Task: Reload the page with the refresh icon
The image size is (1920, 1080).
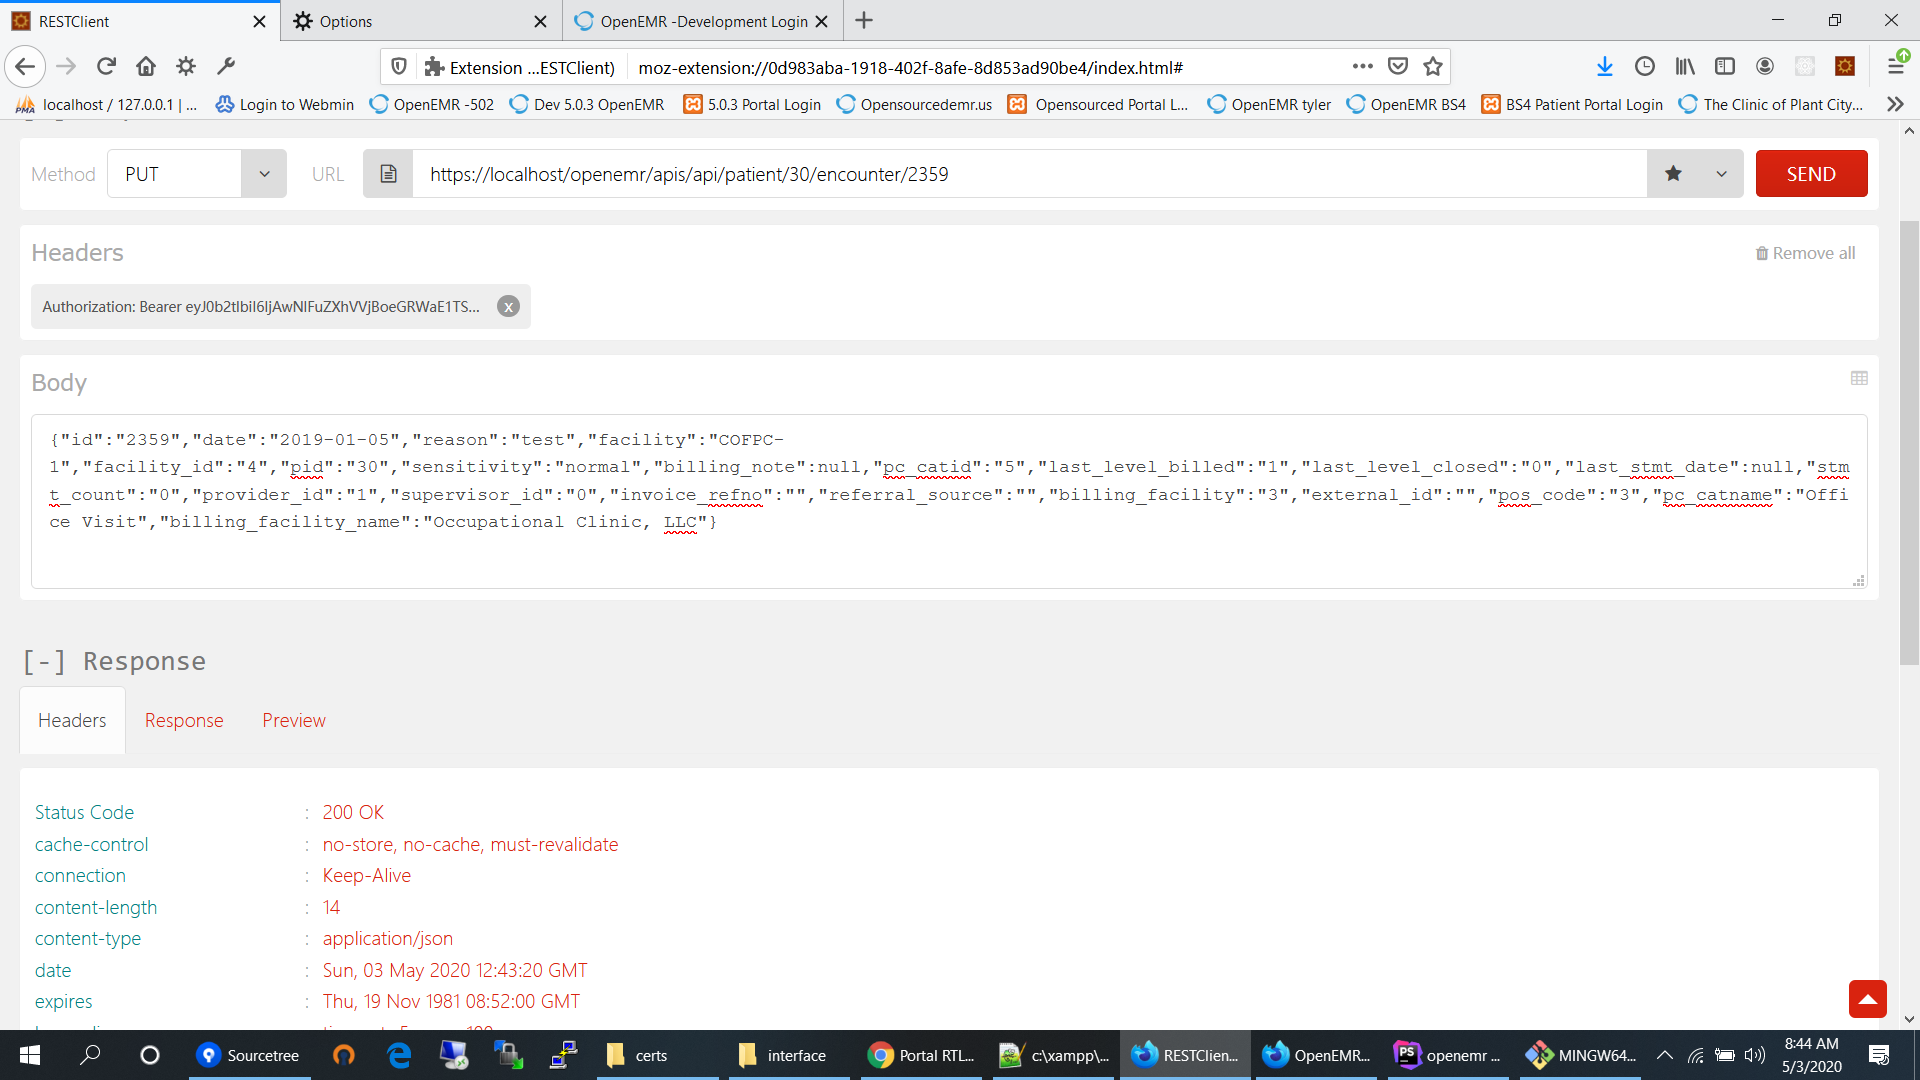Action: coord(106,66)
